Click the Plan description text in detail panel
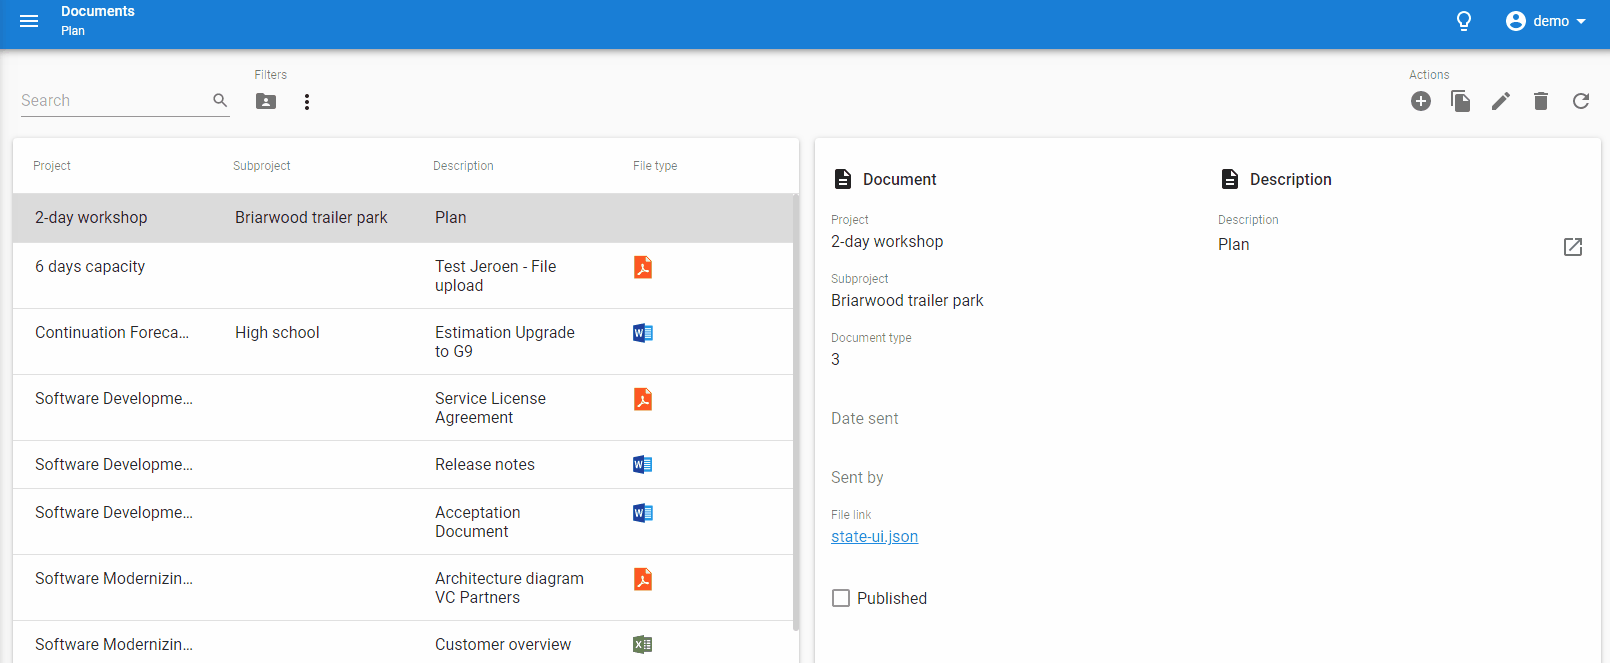The image size is (1610, 663). pos(1234,245)
